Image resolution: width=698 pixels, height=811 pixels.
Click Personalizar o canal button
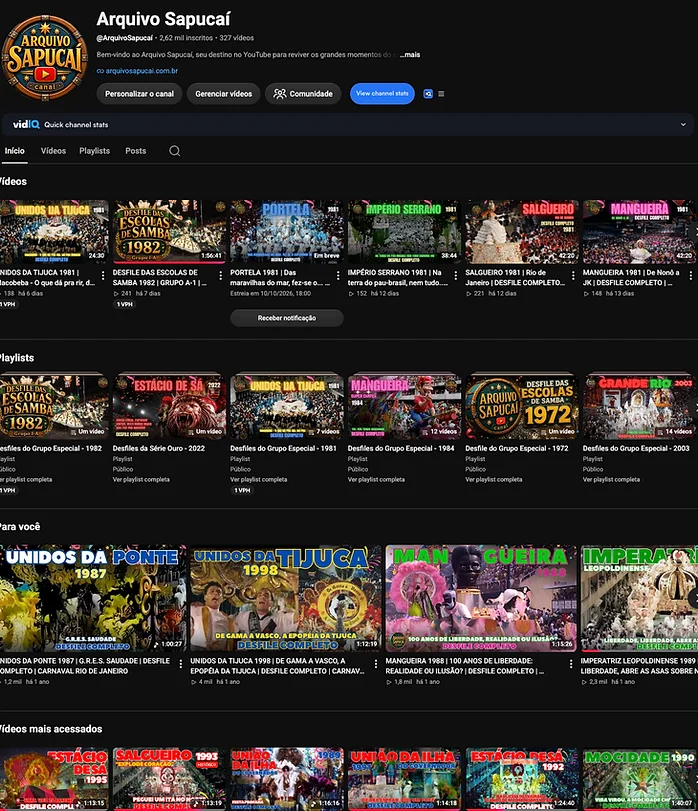(140, 94)
